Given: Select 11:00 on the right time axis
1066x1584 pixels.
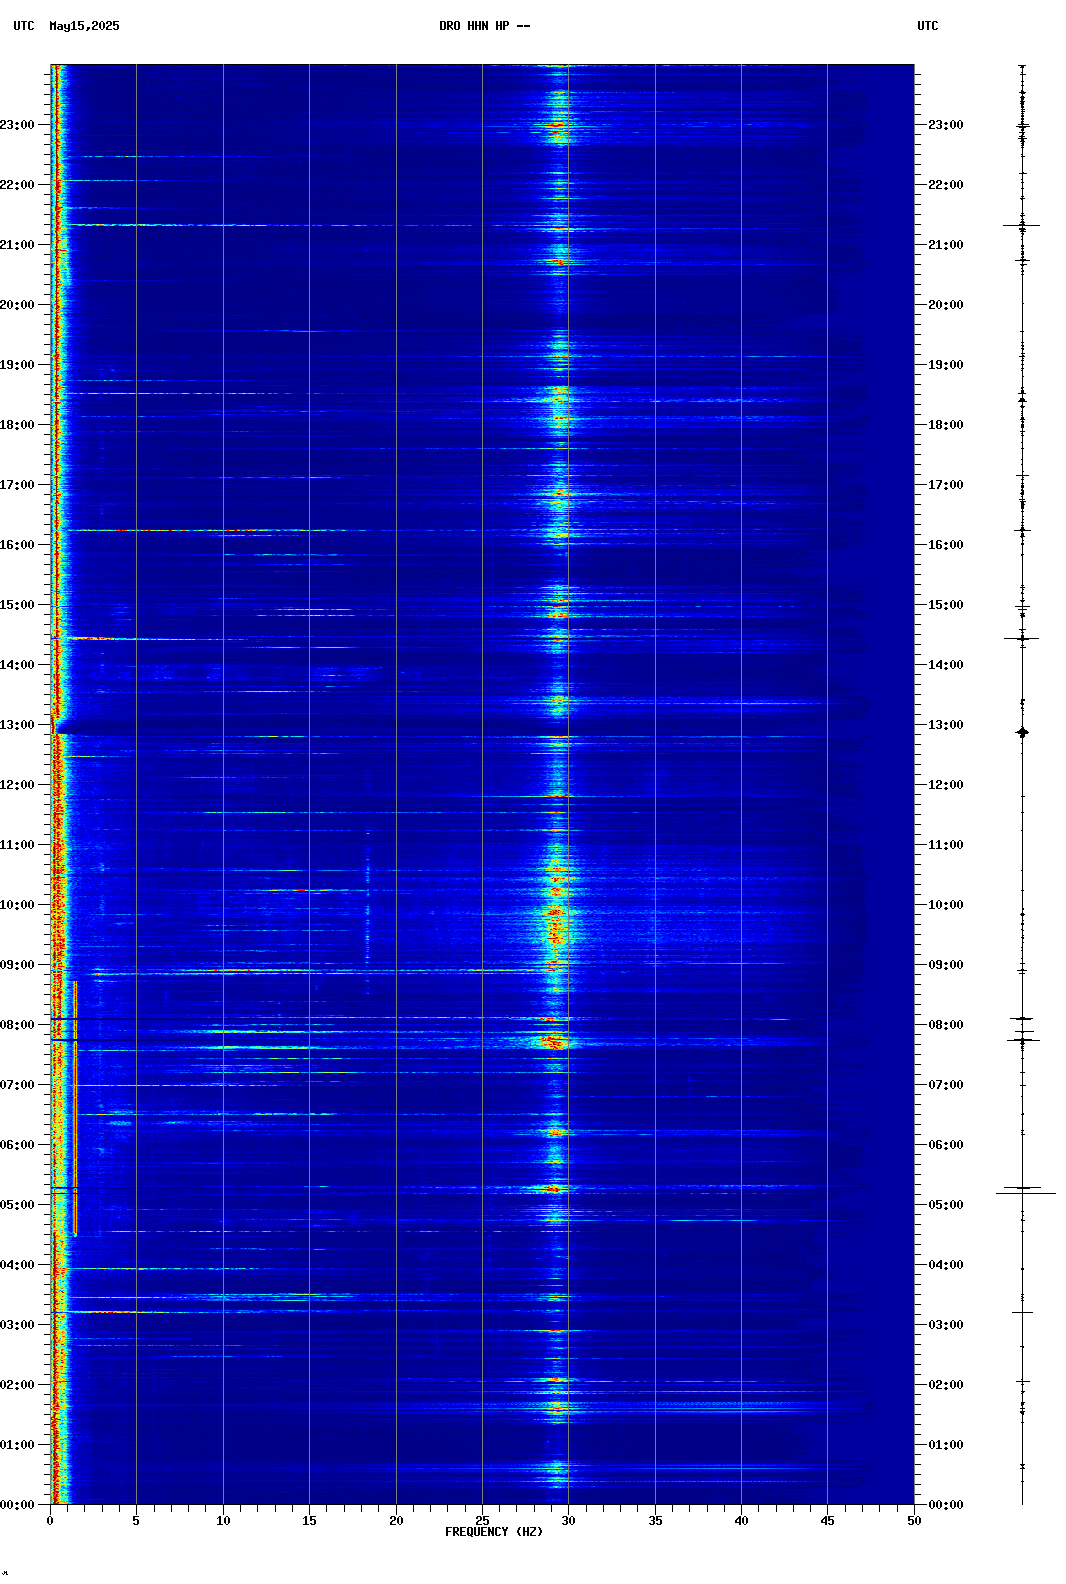Looking at the screenshot, I should 946,845.
